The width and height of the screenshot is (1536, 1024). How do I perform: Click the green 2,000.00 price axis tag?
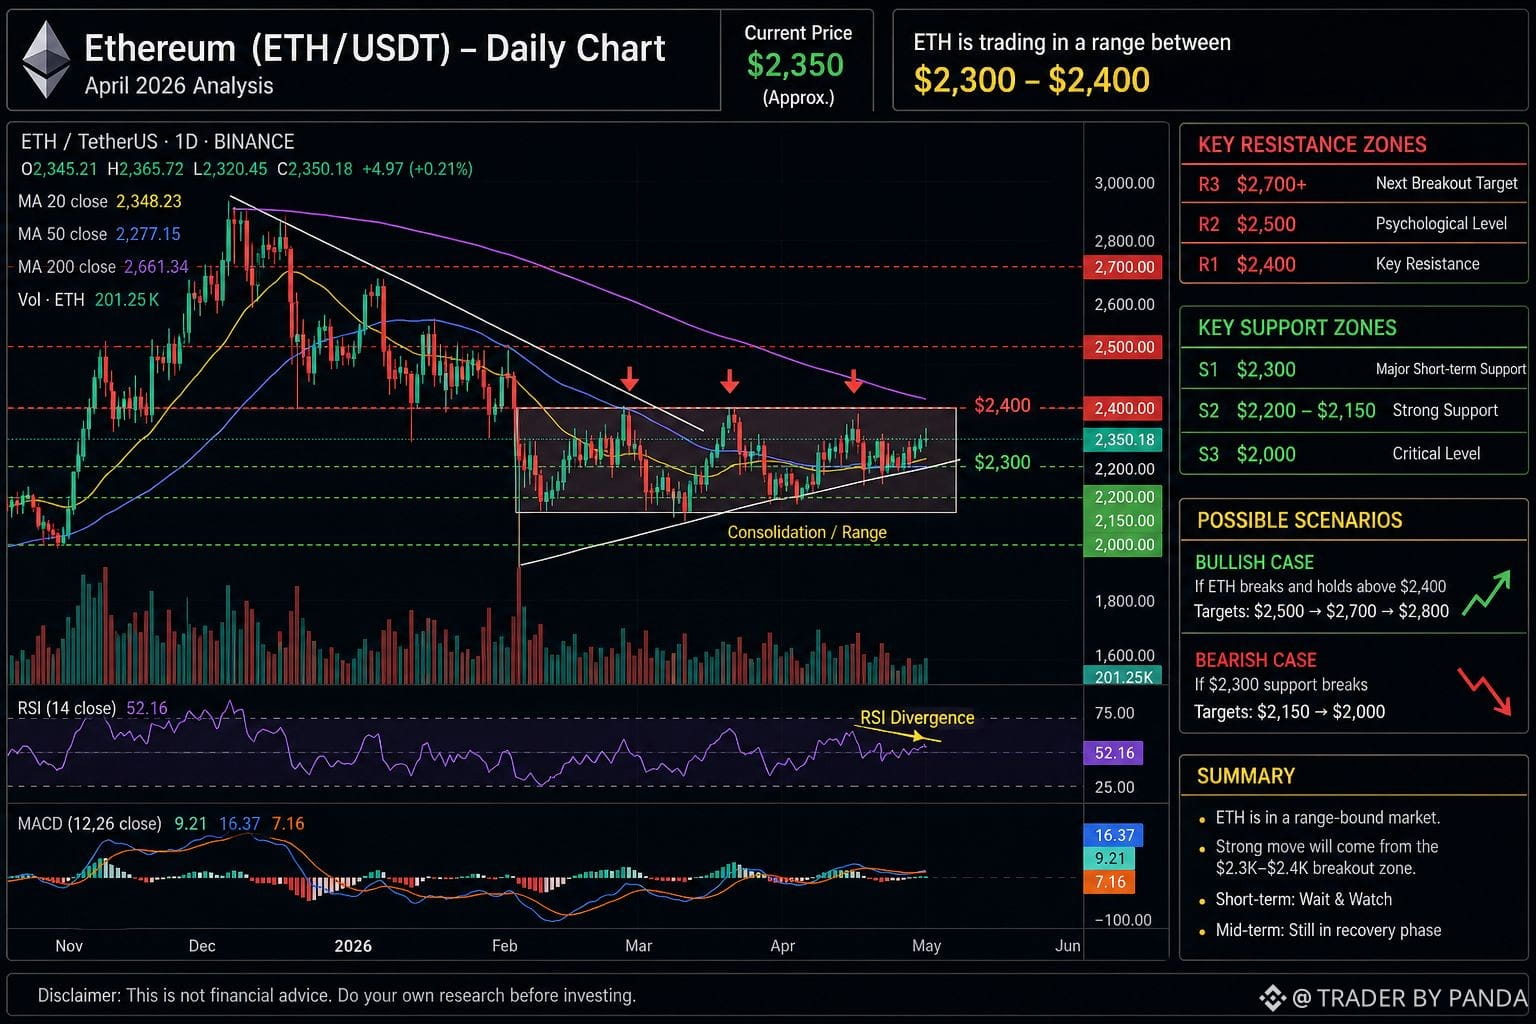tap(1124, 545)
